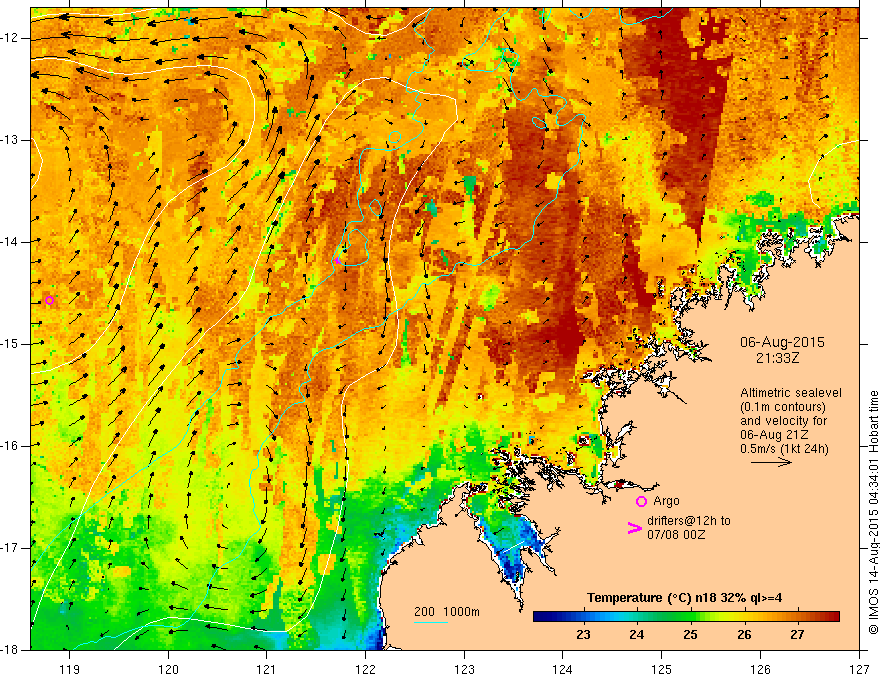The width and height of the screenshot is (880, 680).
Task: Click the '06-Aug-2015' date label
Action: [782, 342]
